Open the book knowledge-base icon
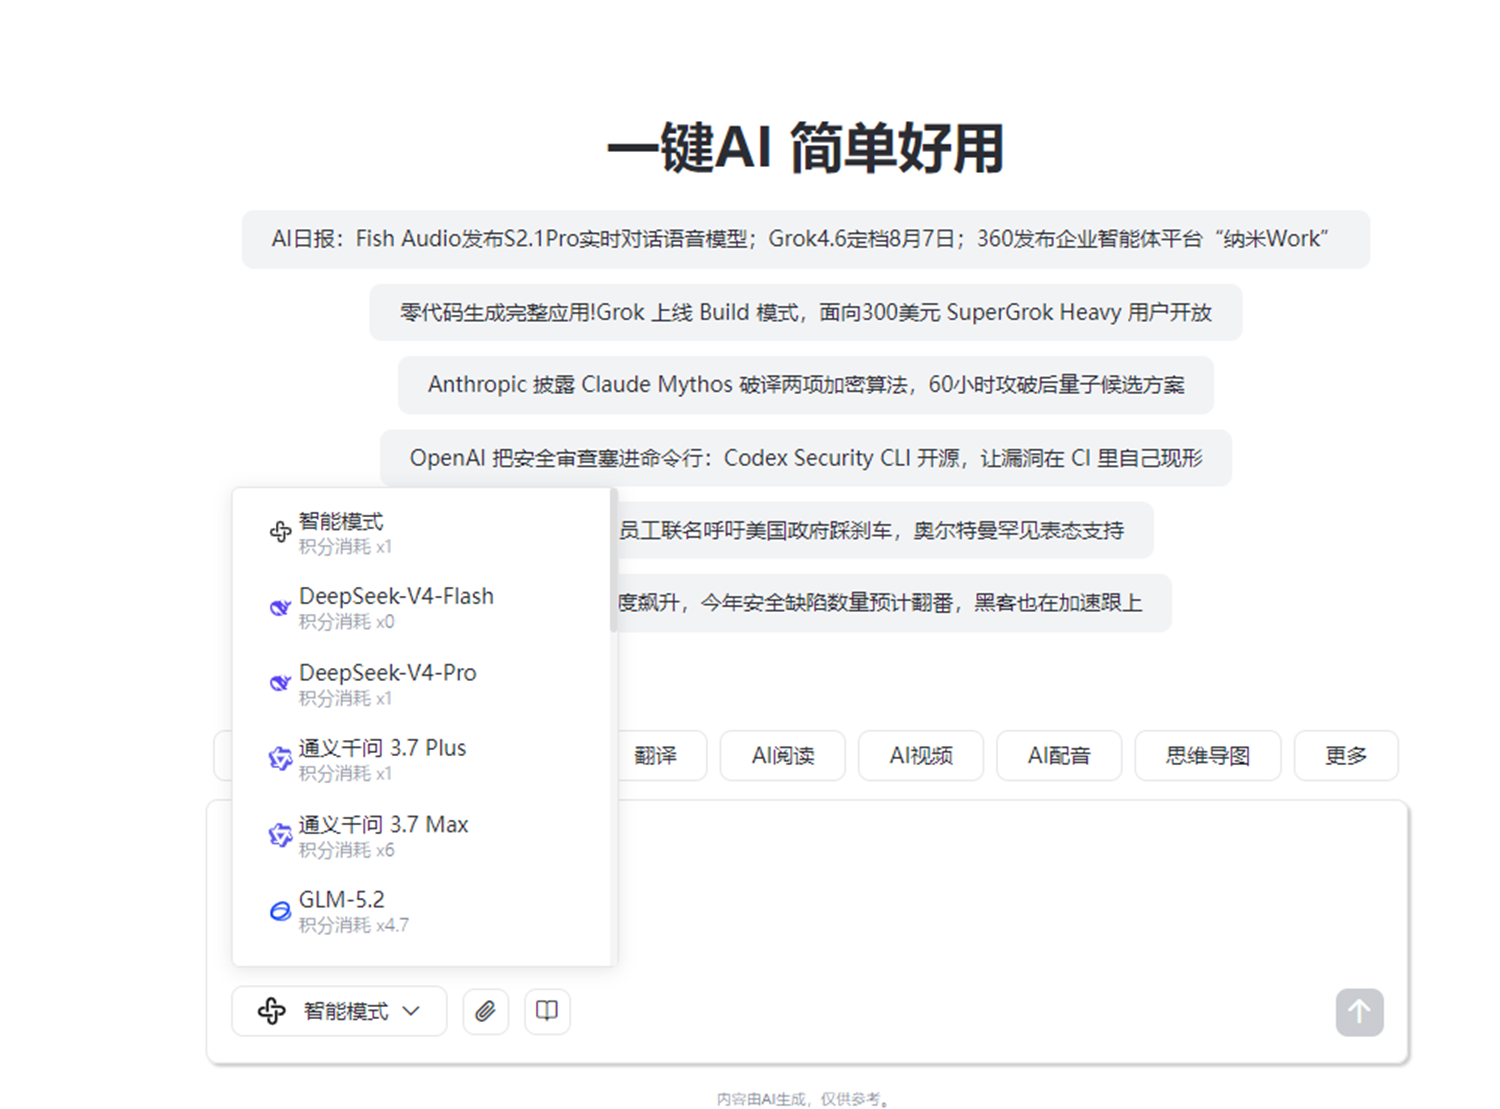This screenshot has width=1500, height=1109. pos(547,1011)
